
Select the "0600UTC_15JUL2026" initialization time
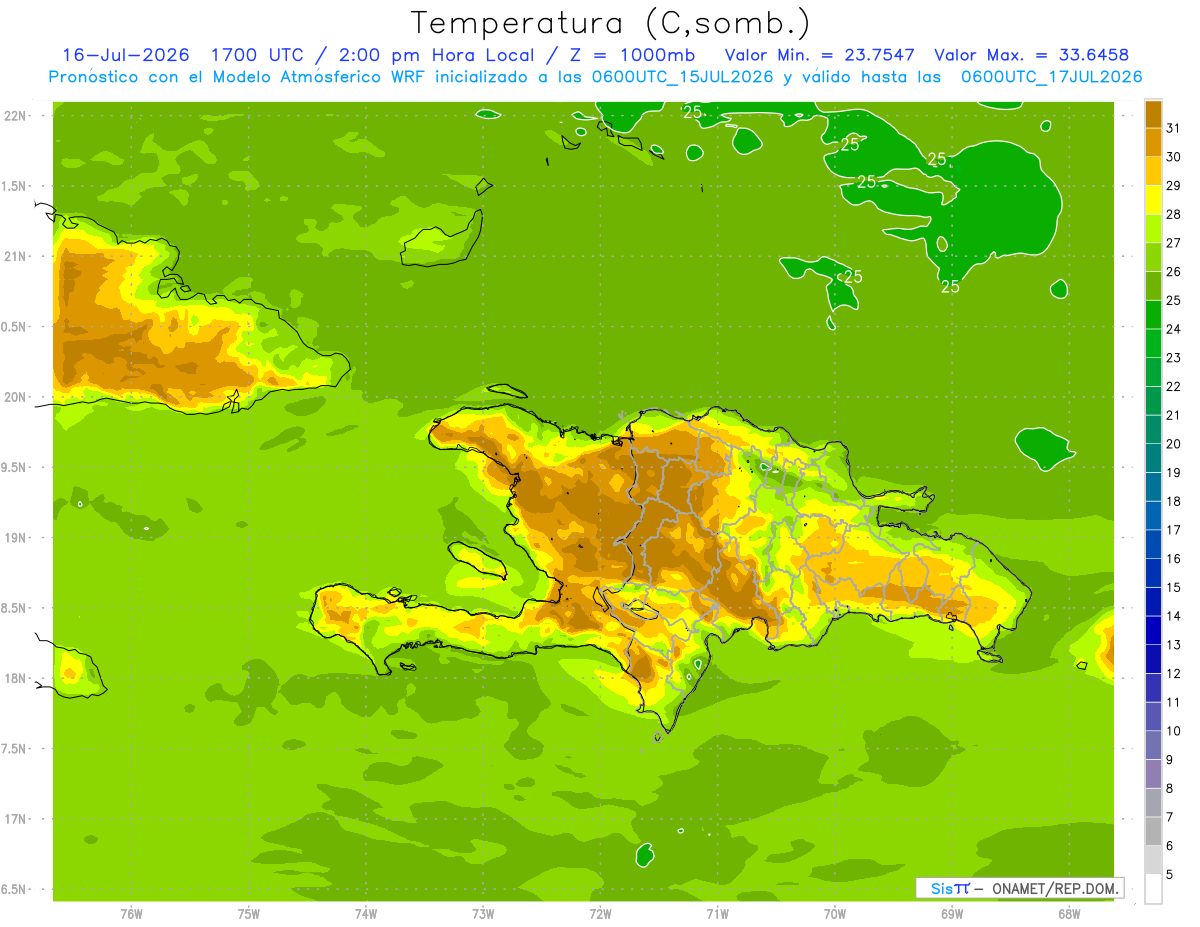pyautogui.click(x=682, y=77)
